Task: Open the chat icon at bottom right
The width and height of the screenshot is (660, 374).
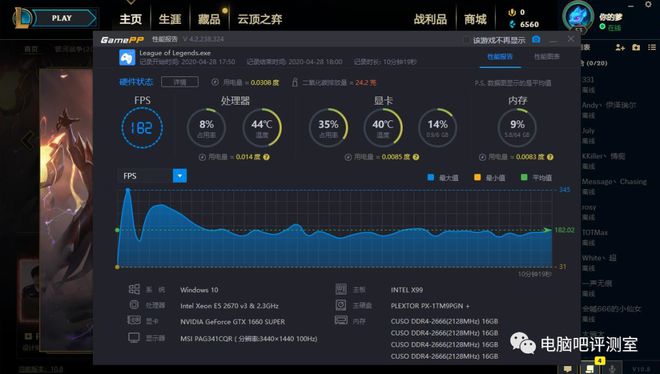Action: coord(568,369)
